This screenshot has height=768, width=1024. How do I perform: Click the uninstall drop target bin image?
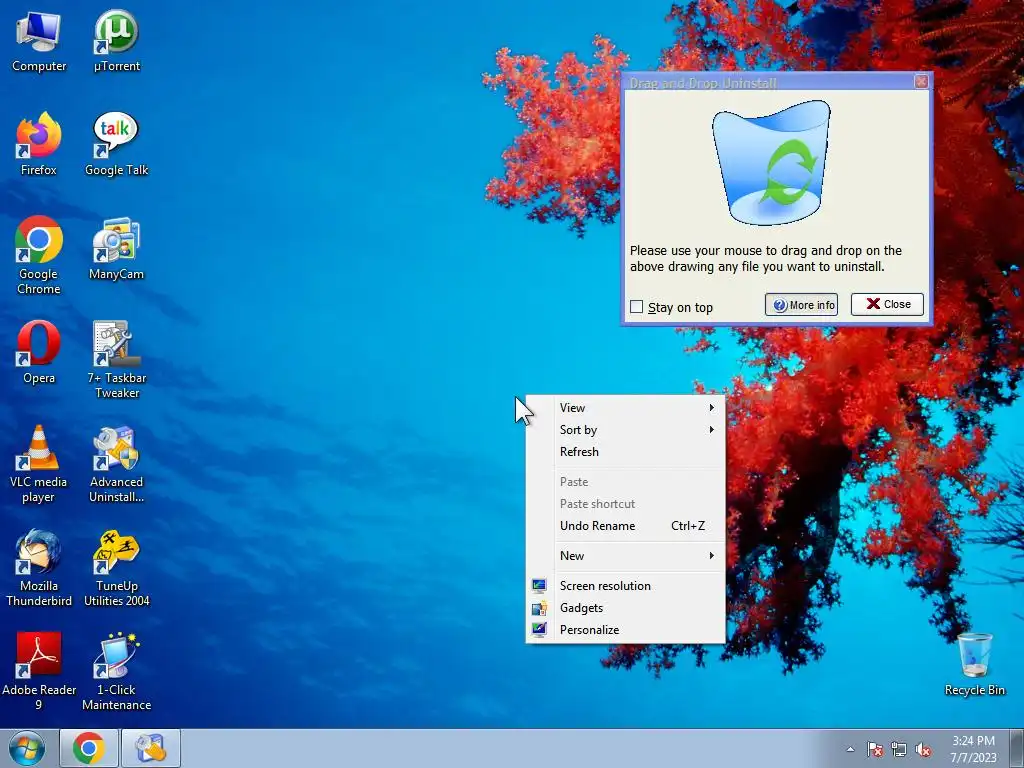coord(771,163)
